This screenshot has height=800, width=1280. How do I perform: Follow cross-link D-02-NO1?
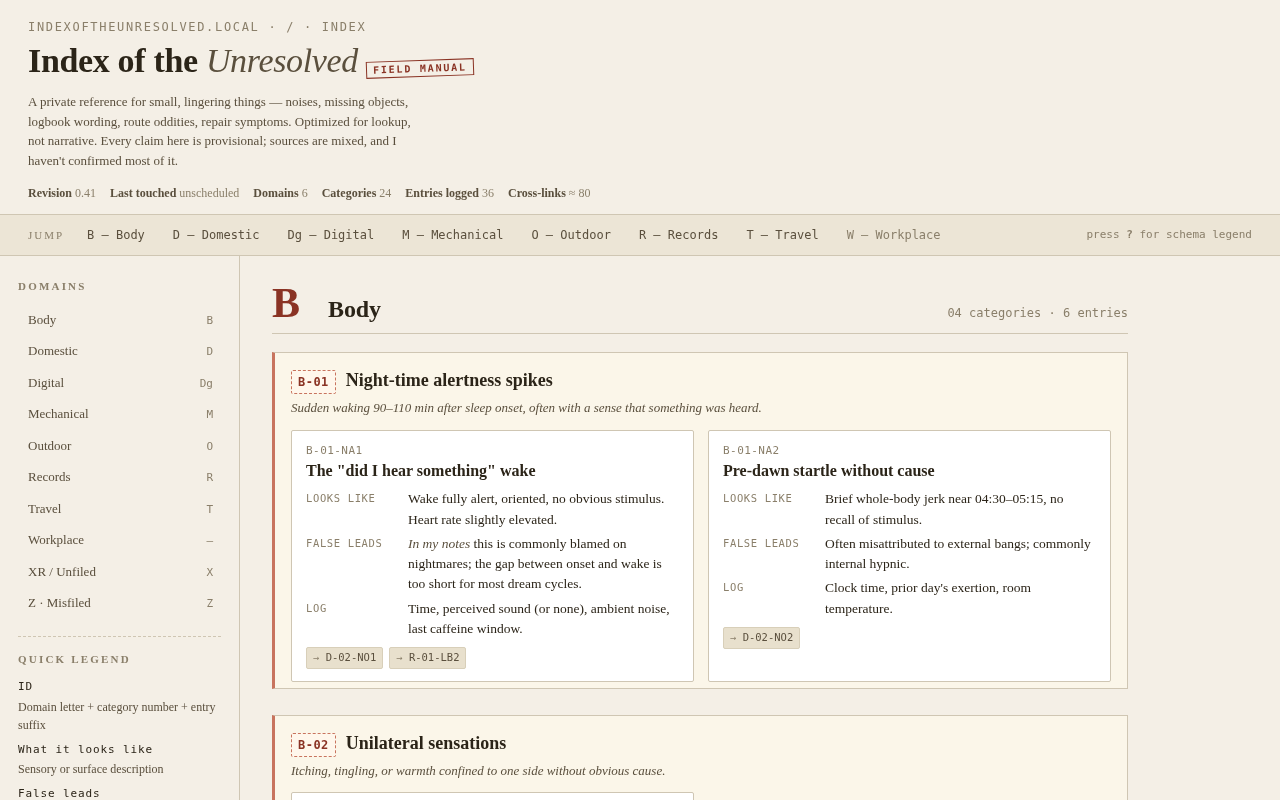344,658
